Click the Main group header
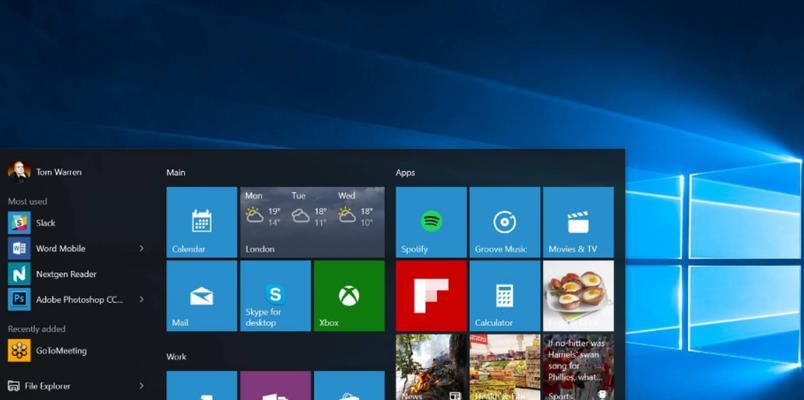Image resolution: width=804 pixels, height=400 pixels. pos(176,173)
